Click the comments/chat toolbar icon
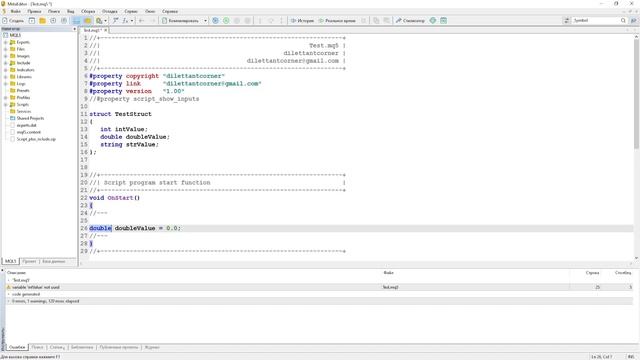 point(386,20)
